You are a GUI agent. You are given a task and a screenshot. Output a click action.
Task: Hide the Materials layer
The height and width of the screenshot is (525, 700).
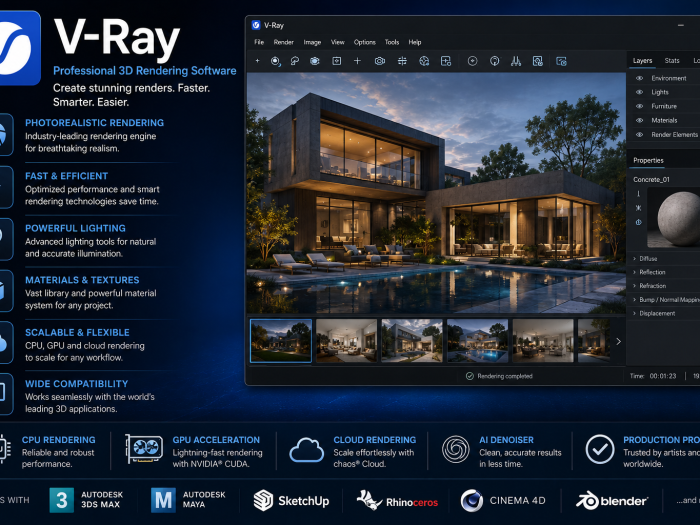[639, 120]
